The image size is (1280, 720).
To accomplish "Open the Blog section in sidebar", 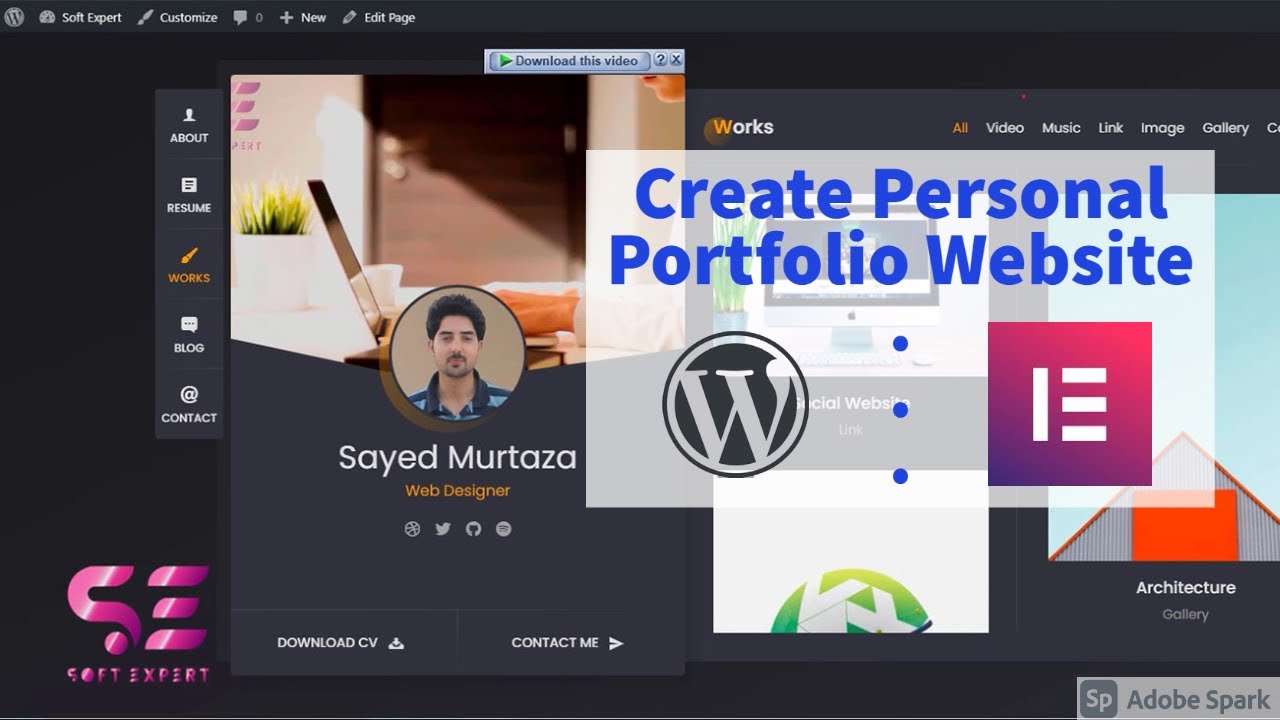I will [189, 336].
